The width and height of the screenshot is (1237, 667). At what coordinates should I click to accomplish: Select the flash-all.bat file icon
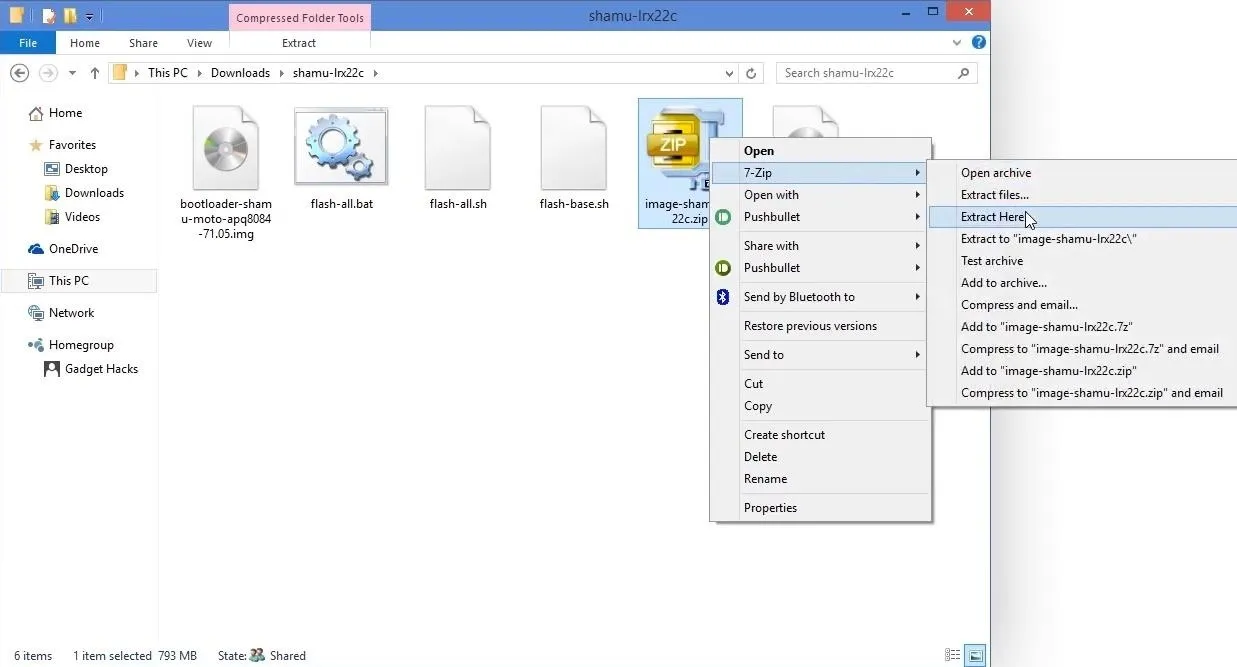click(x=341, y=148)
